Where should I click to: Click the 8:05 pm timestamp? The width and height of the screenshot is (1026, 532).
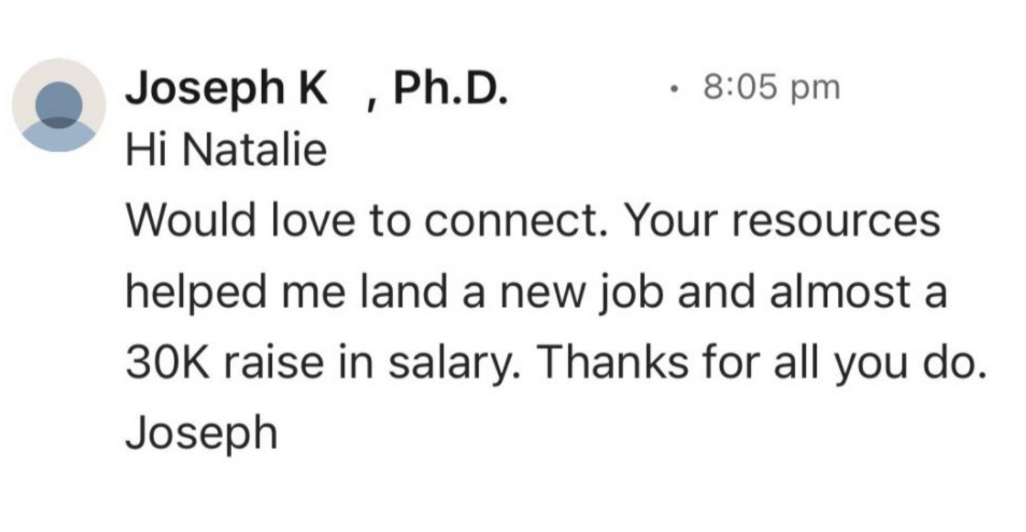pyautogui.click(x=772, y=89)
